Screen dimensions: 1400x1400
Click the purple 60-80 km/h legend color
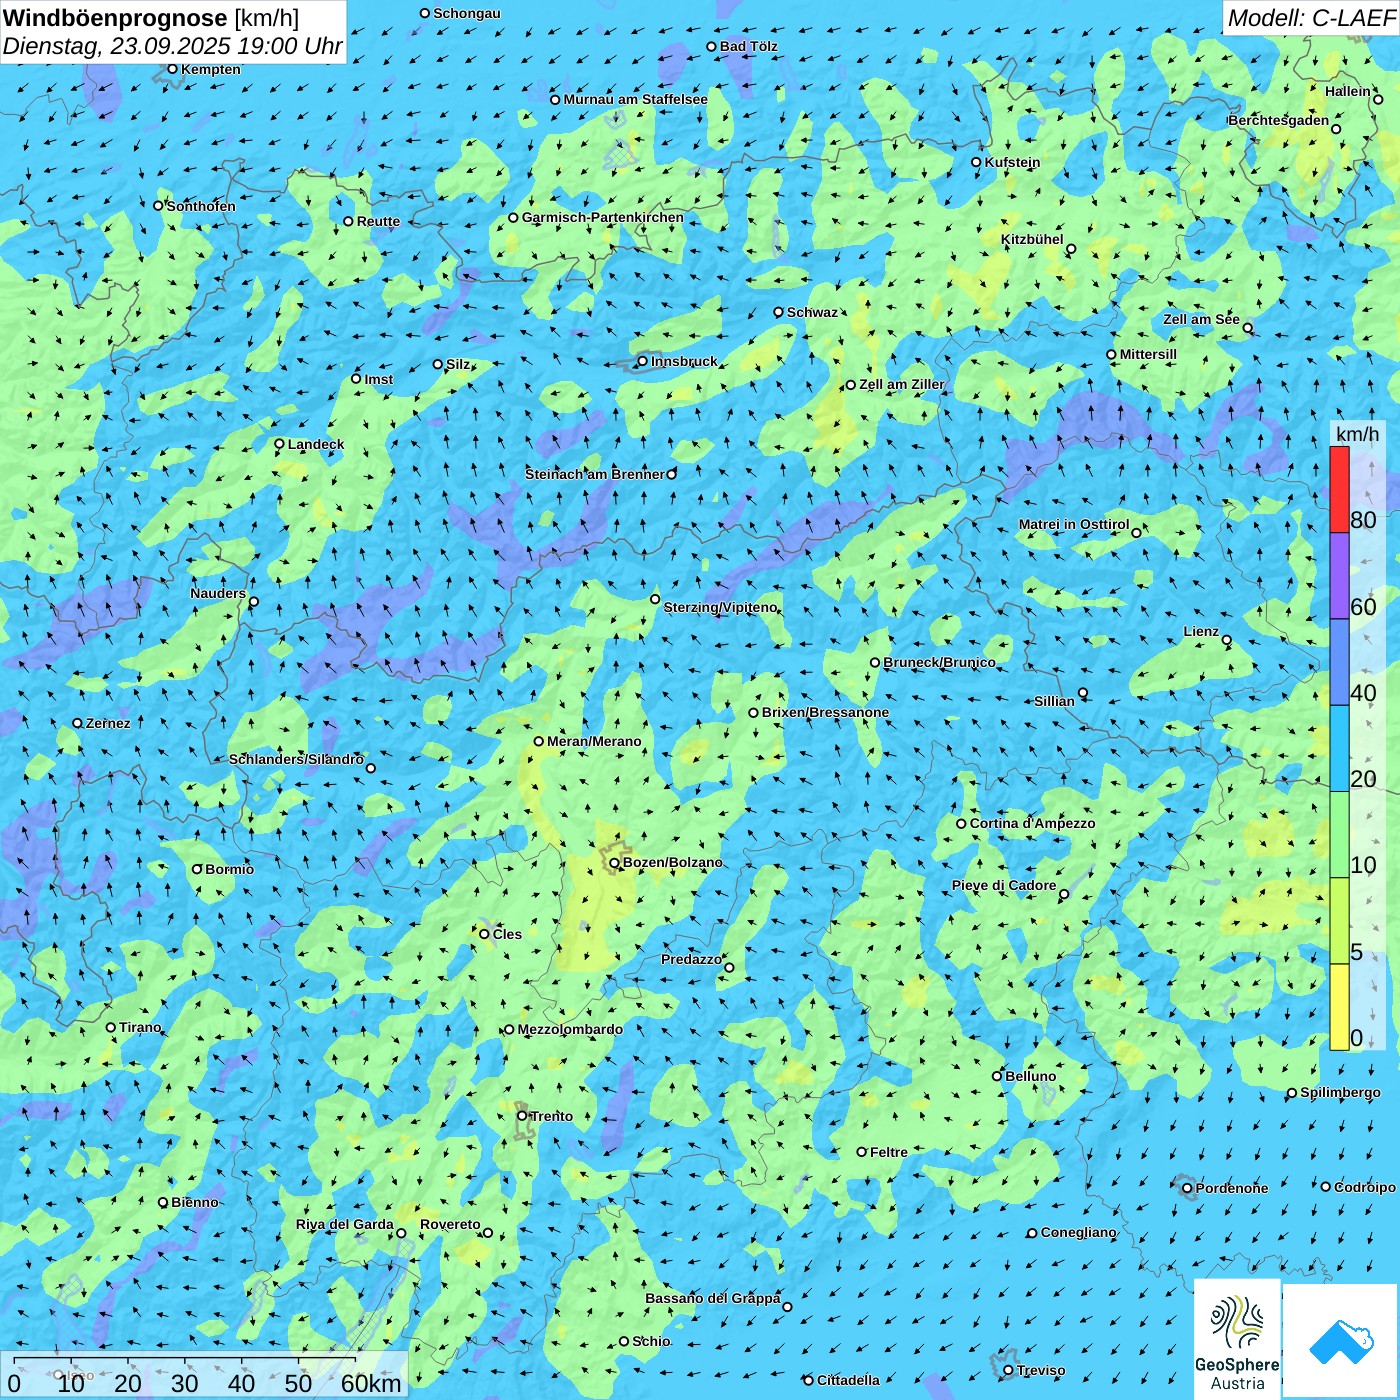click(x=1339, y=576)
